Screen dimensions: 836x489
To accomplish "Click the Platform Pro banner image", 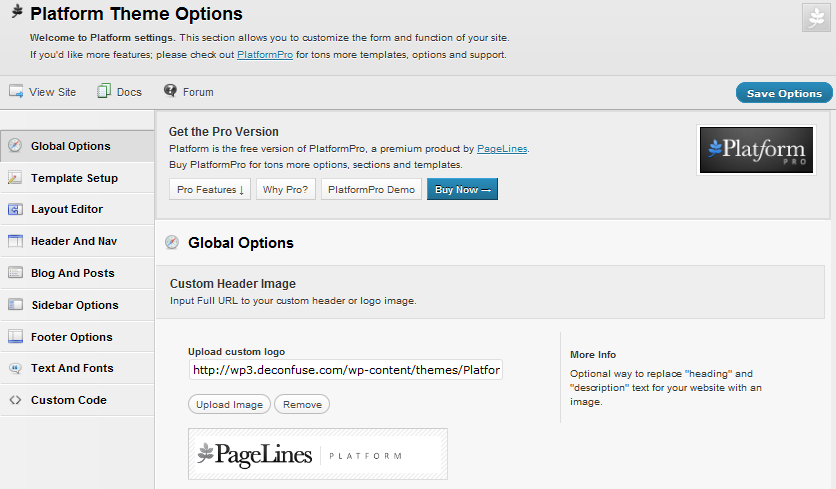I will click(x=756, y=150).
